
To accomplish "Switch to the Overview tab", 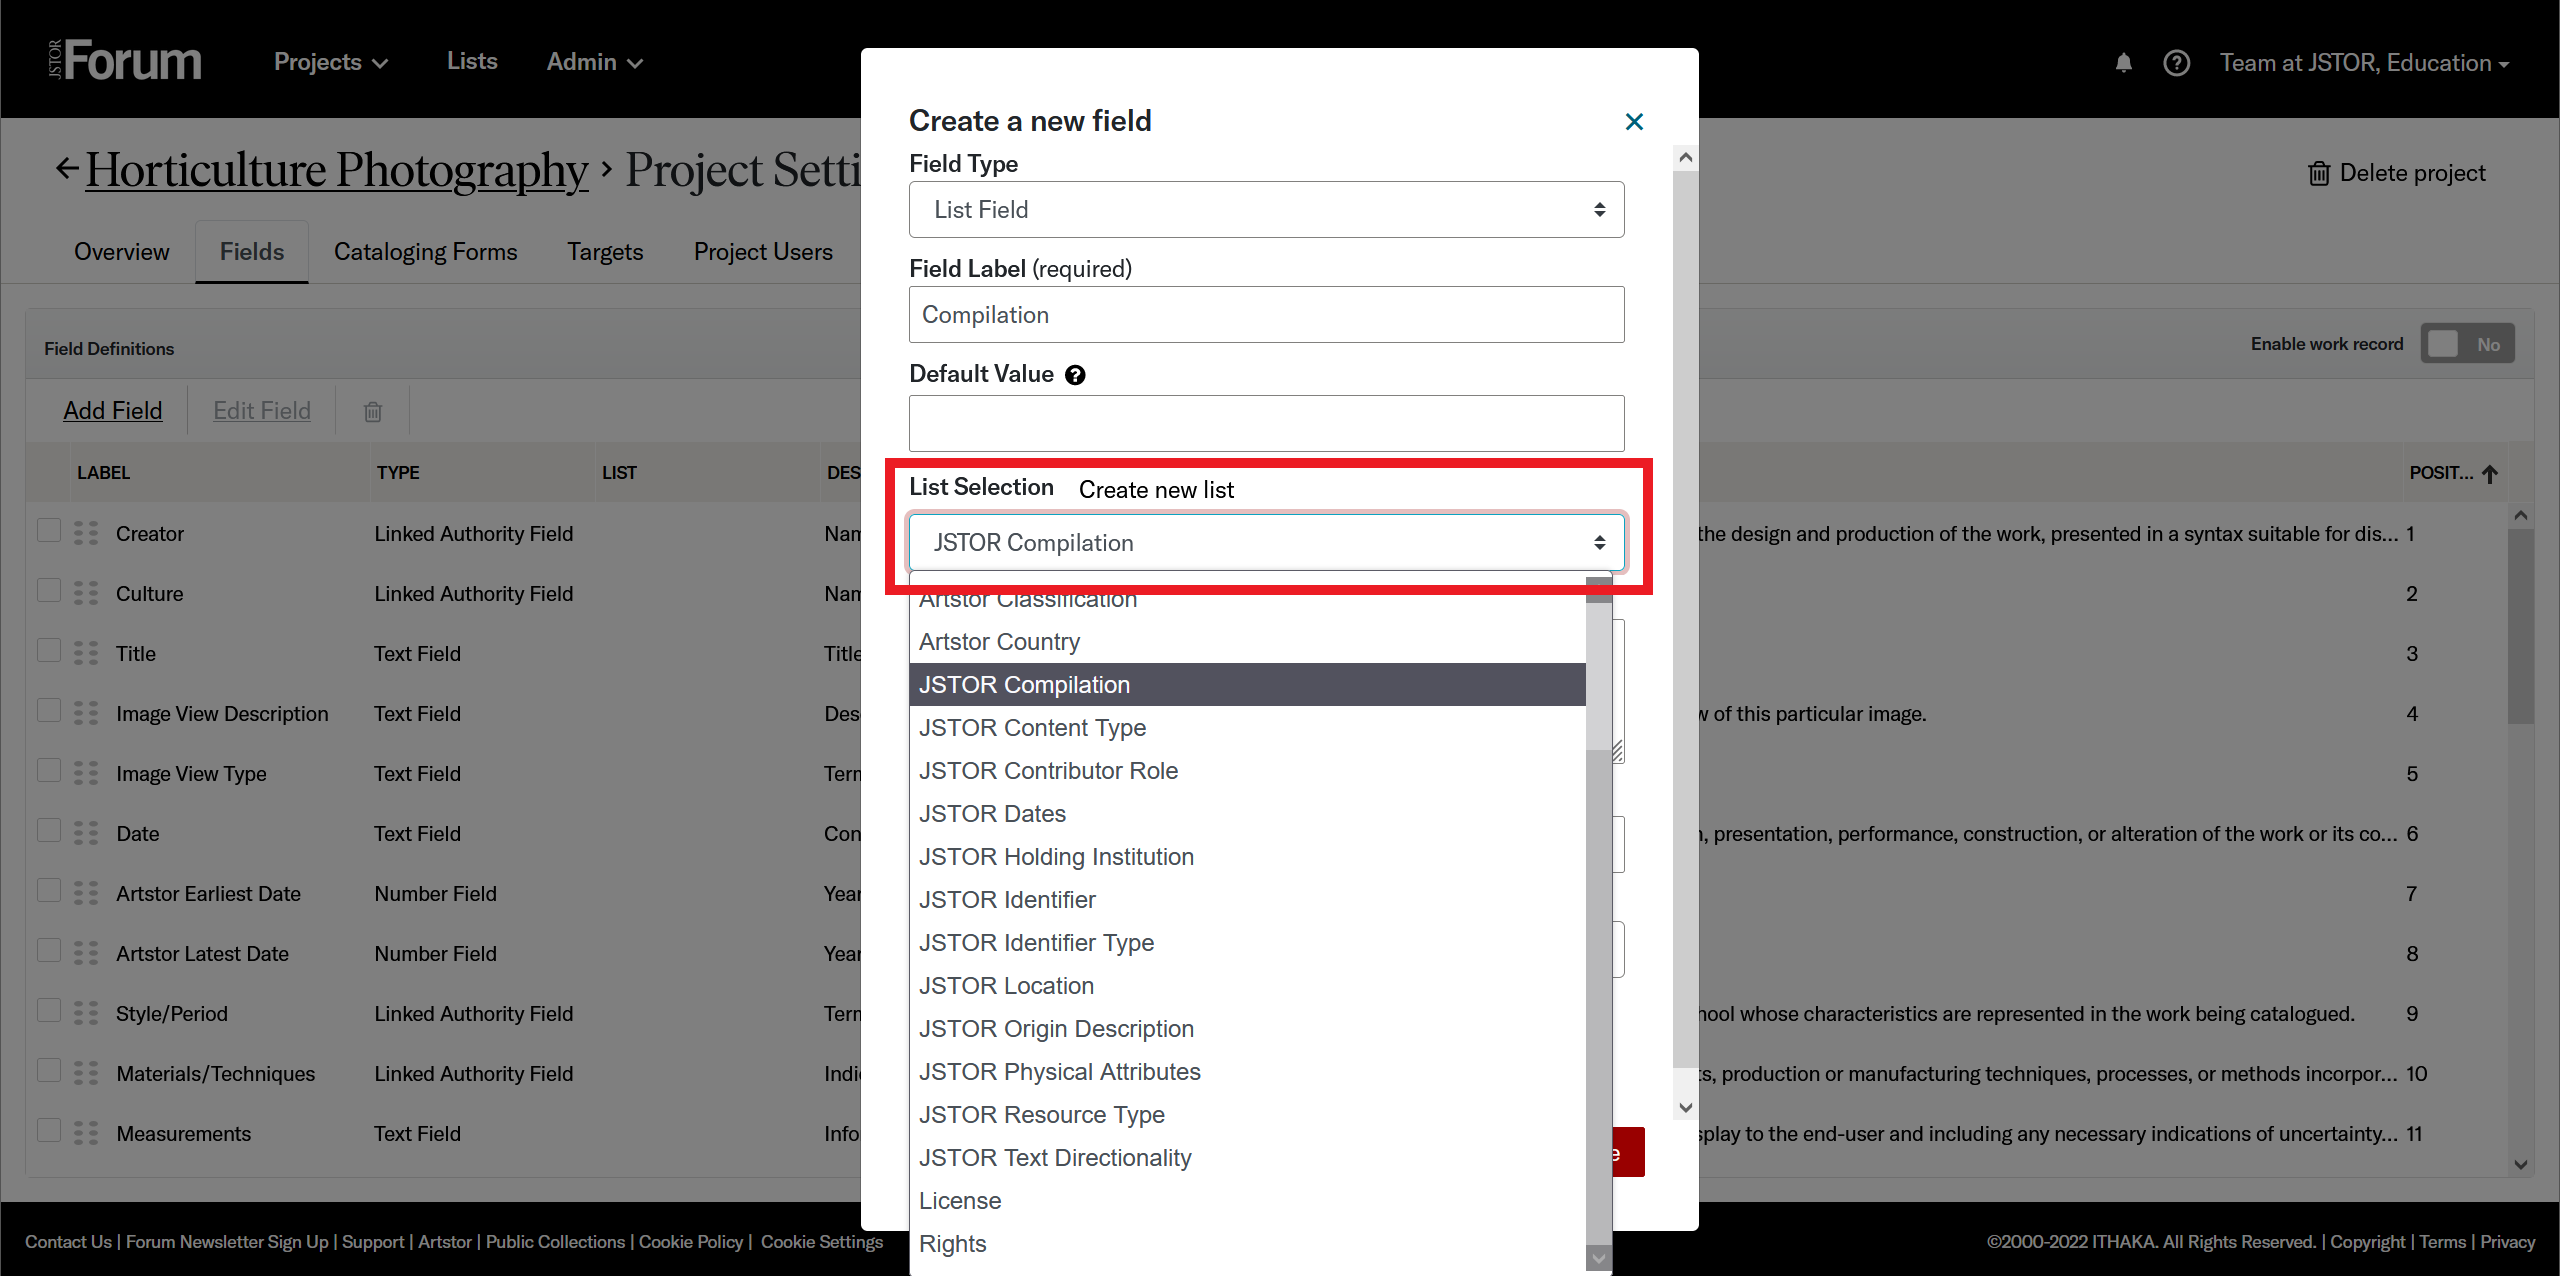I will (122, 252).
